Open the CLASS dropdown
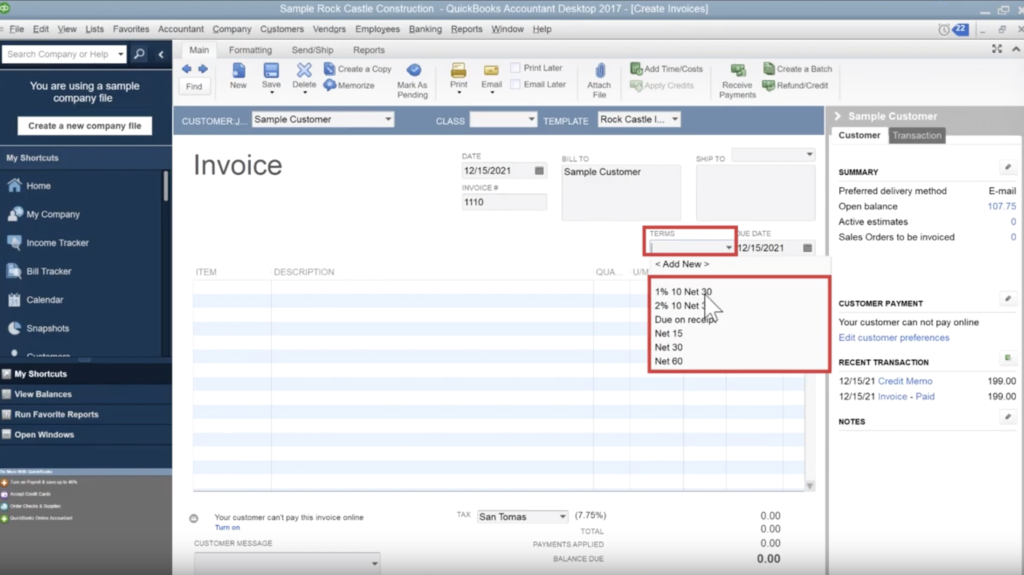Image resolution: width=1024 pixels, height=575 pixels. pyautogui.click(x=530, y=120)
